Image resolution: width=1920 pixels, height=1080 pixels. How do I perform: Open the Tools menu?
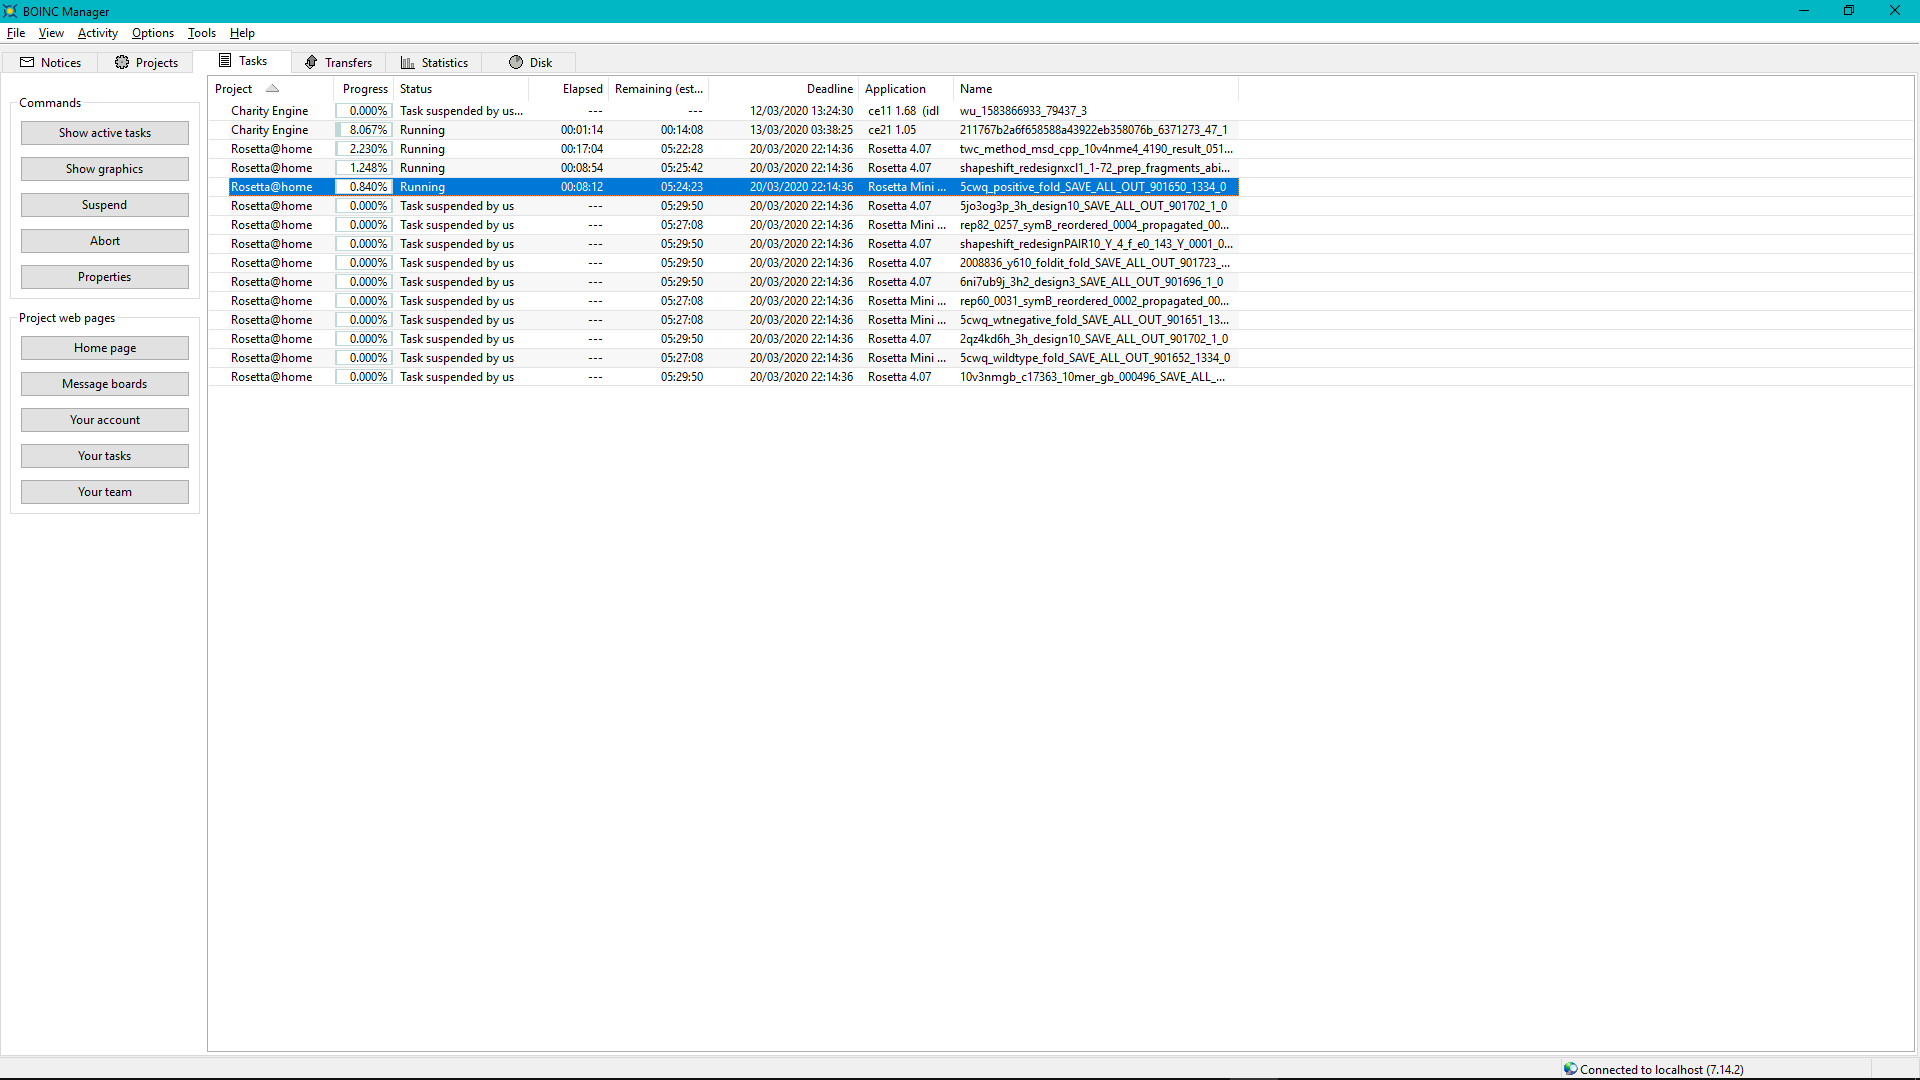click(202, 33)
